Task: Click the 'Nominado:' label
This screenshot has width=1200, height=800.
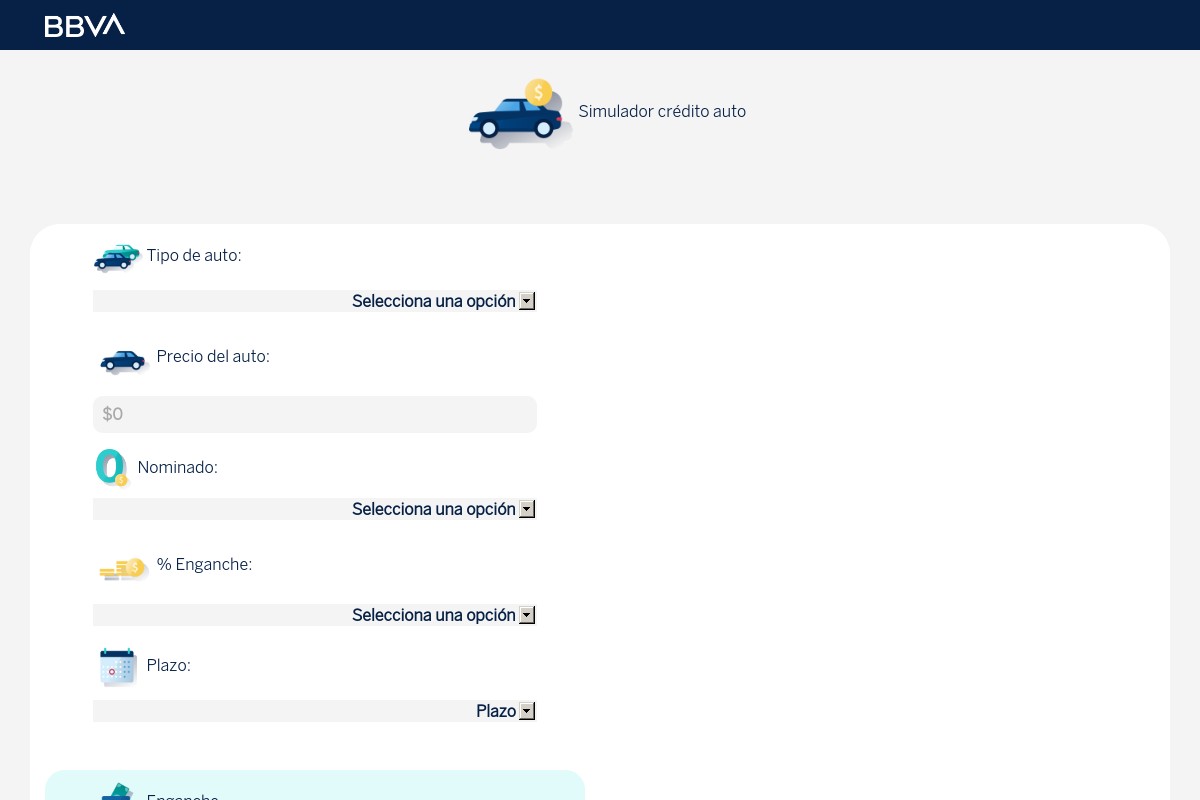Action: tap(177, 467)
